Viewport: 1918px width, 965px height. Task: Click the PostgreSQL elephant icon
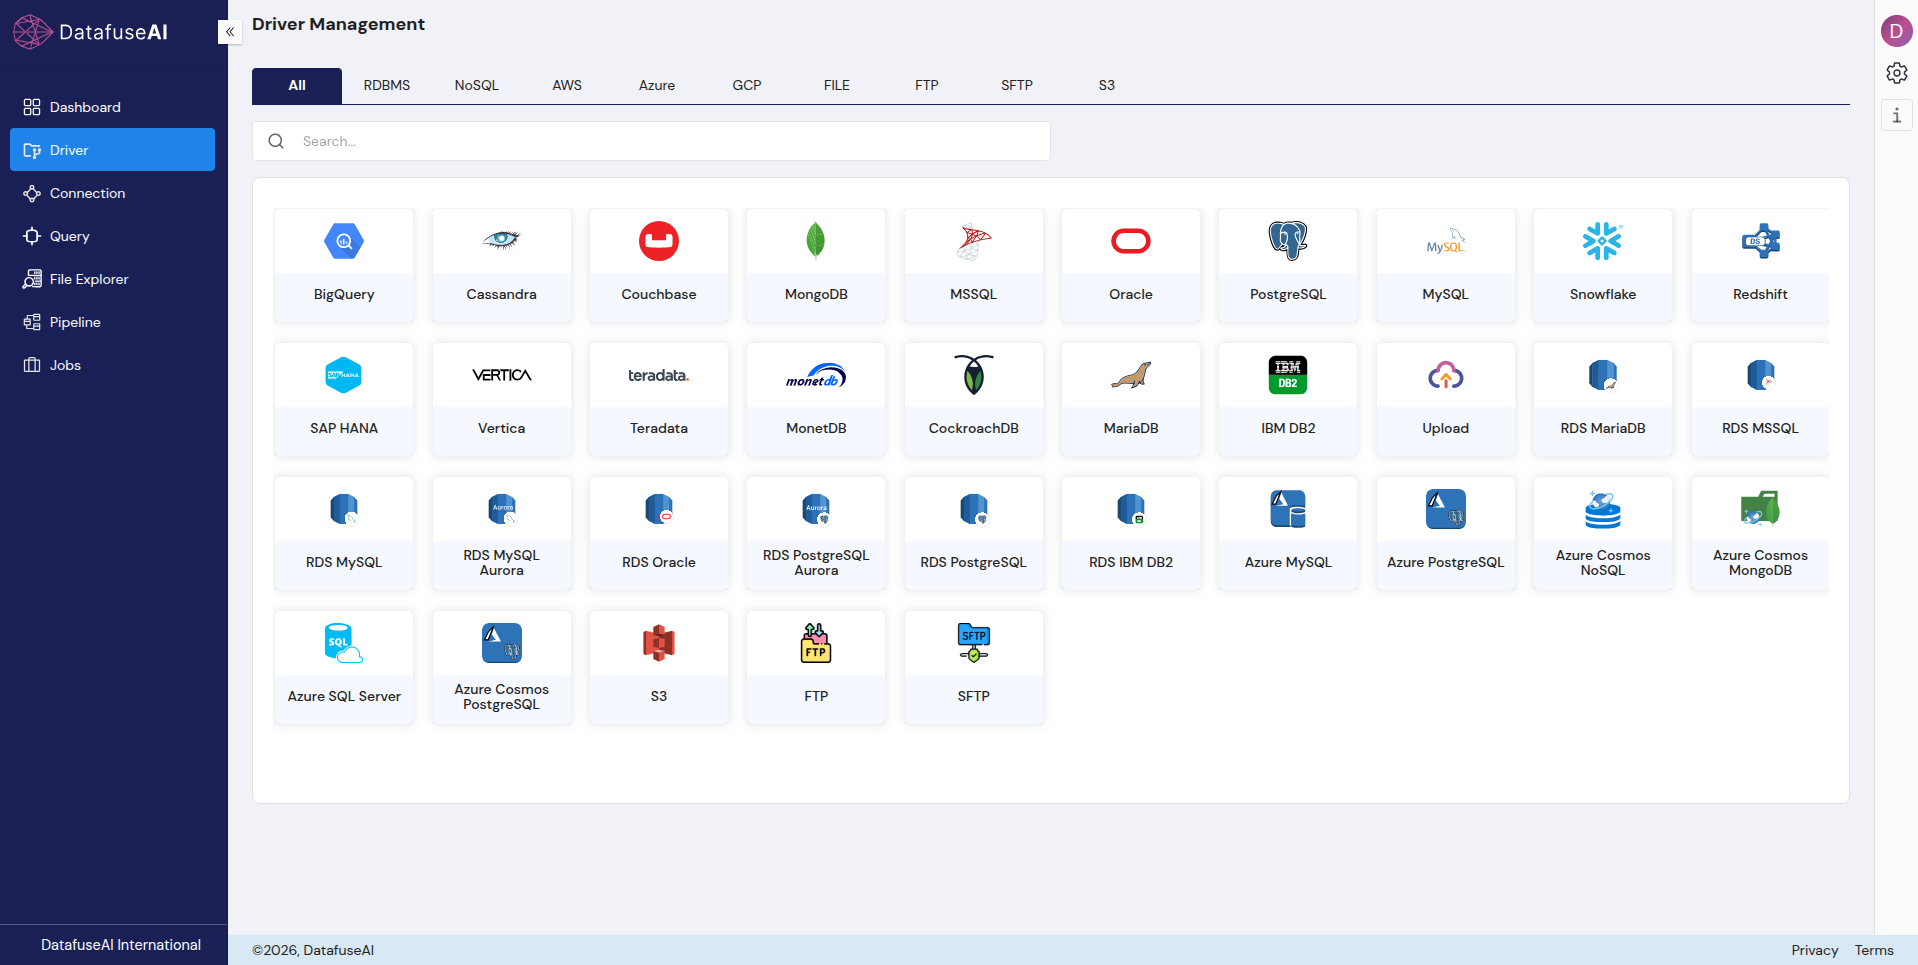[x=1288, y=241]
